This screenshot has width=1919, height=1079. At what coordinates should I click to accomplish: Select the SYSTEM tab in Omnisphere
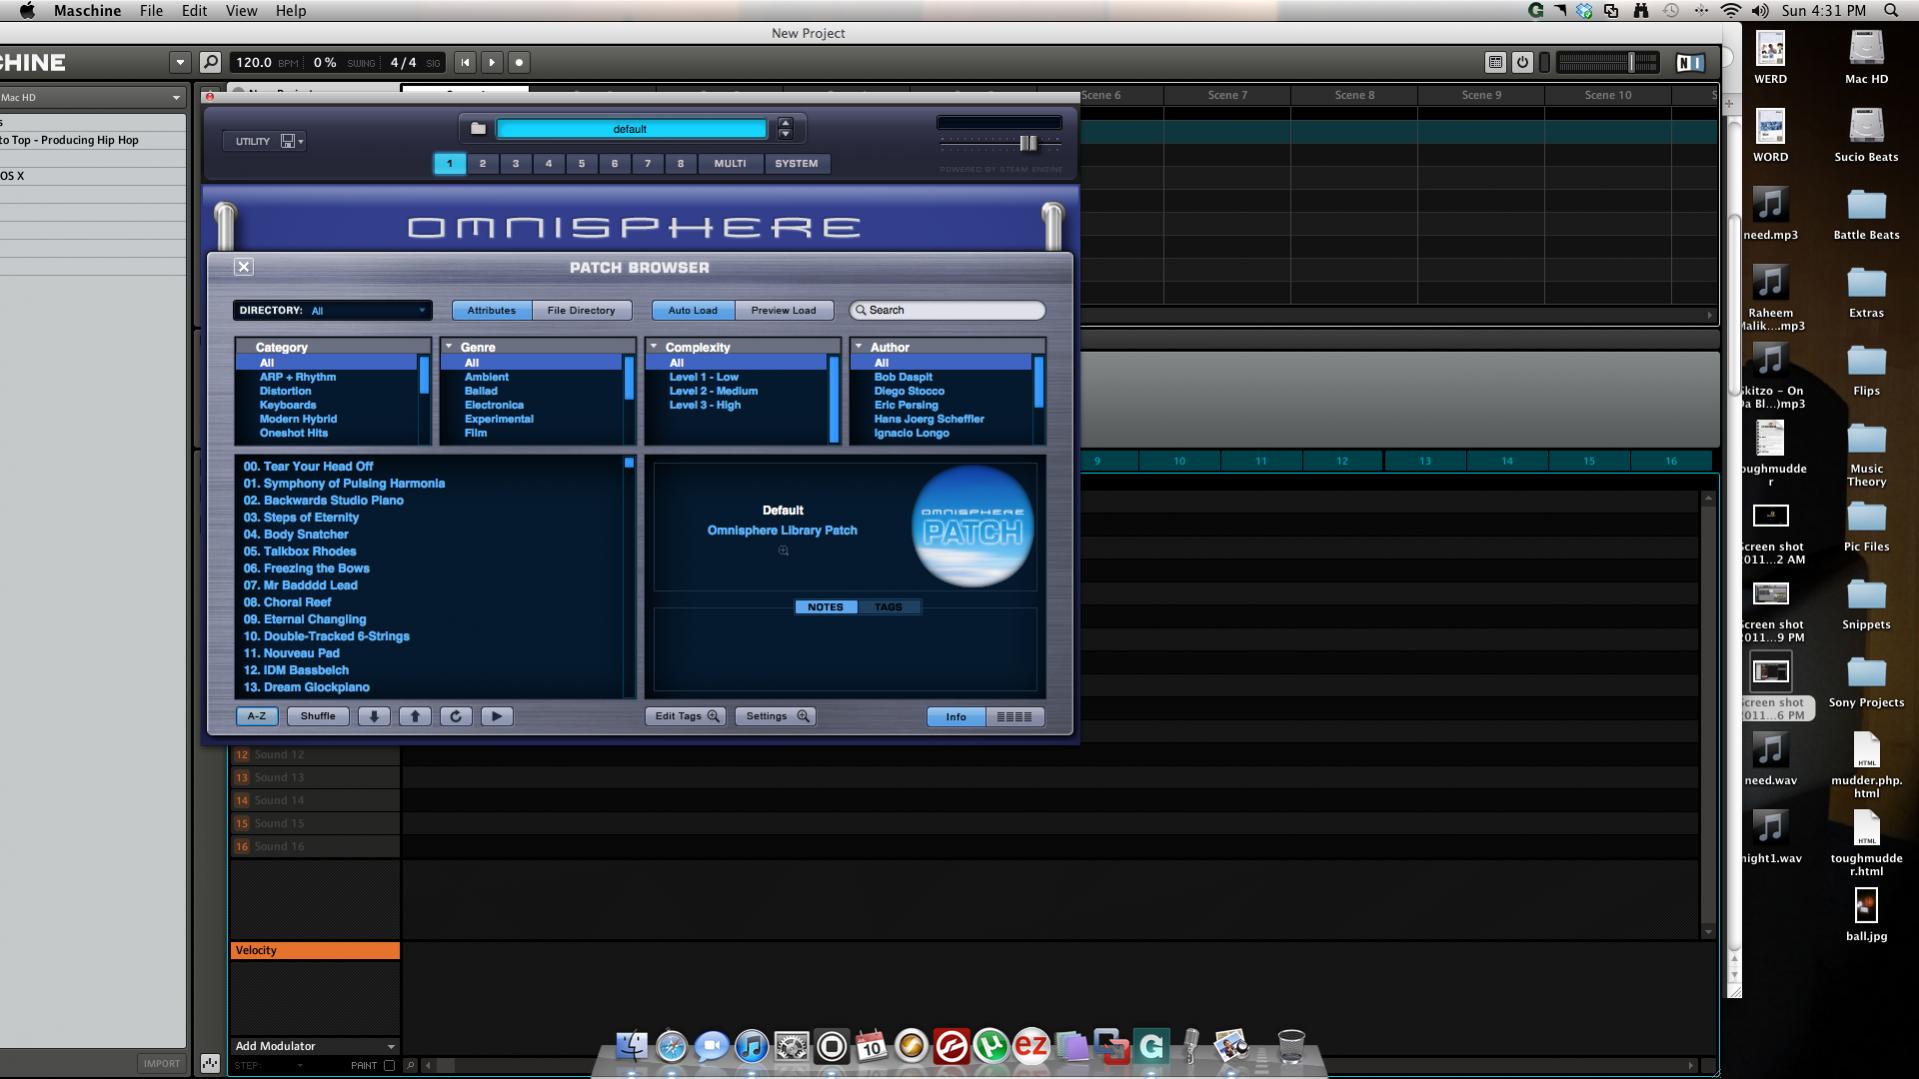[796, 163]
